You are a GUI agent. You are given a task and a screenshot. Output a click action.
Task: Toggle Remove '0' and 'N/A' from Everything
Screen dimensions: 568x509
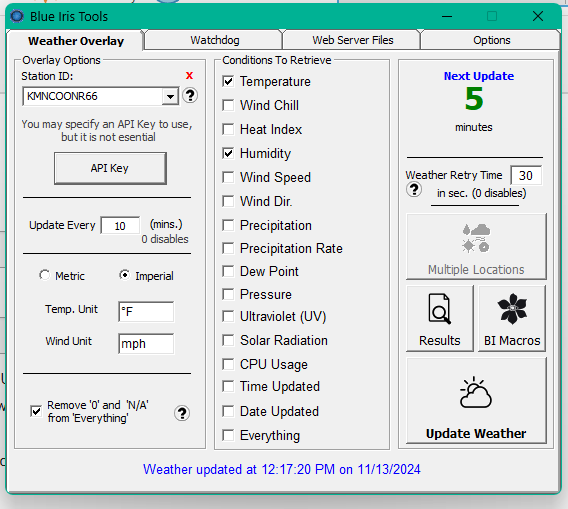pos(36,412)
